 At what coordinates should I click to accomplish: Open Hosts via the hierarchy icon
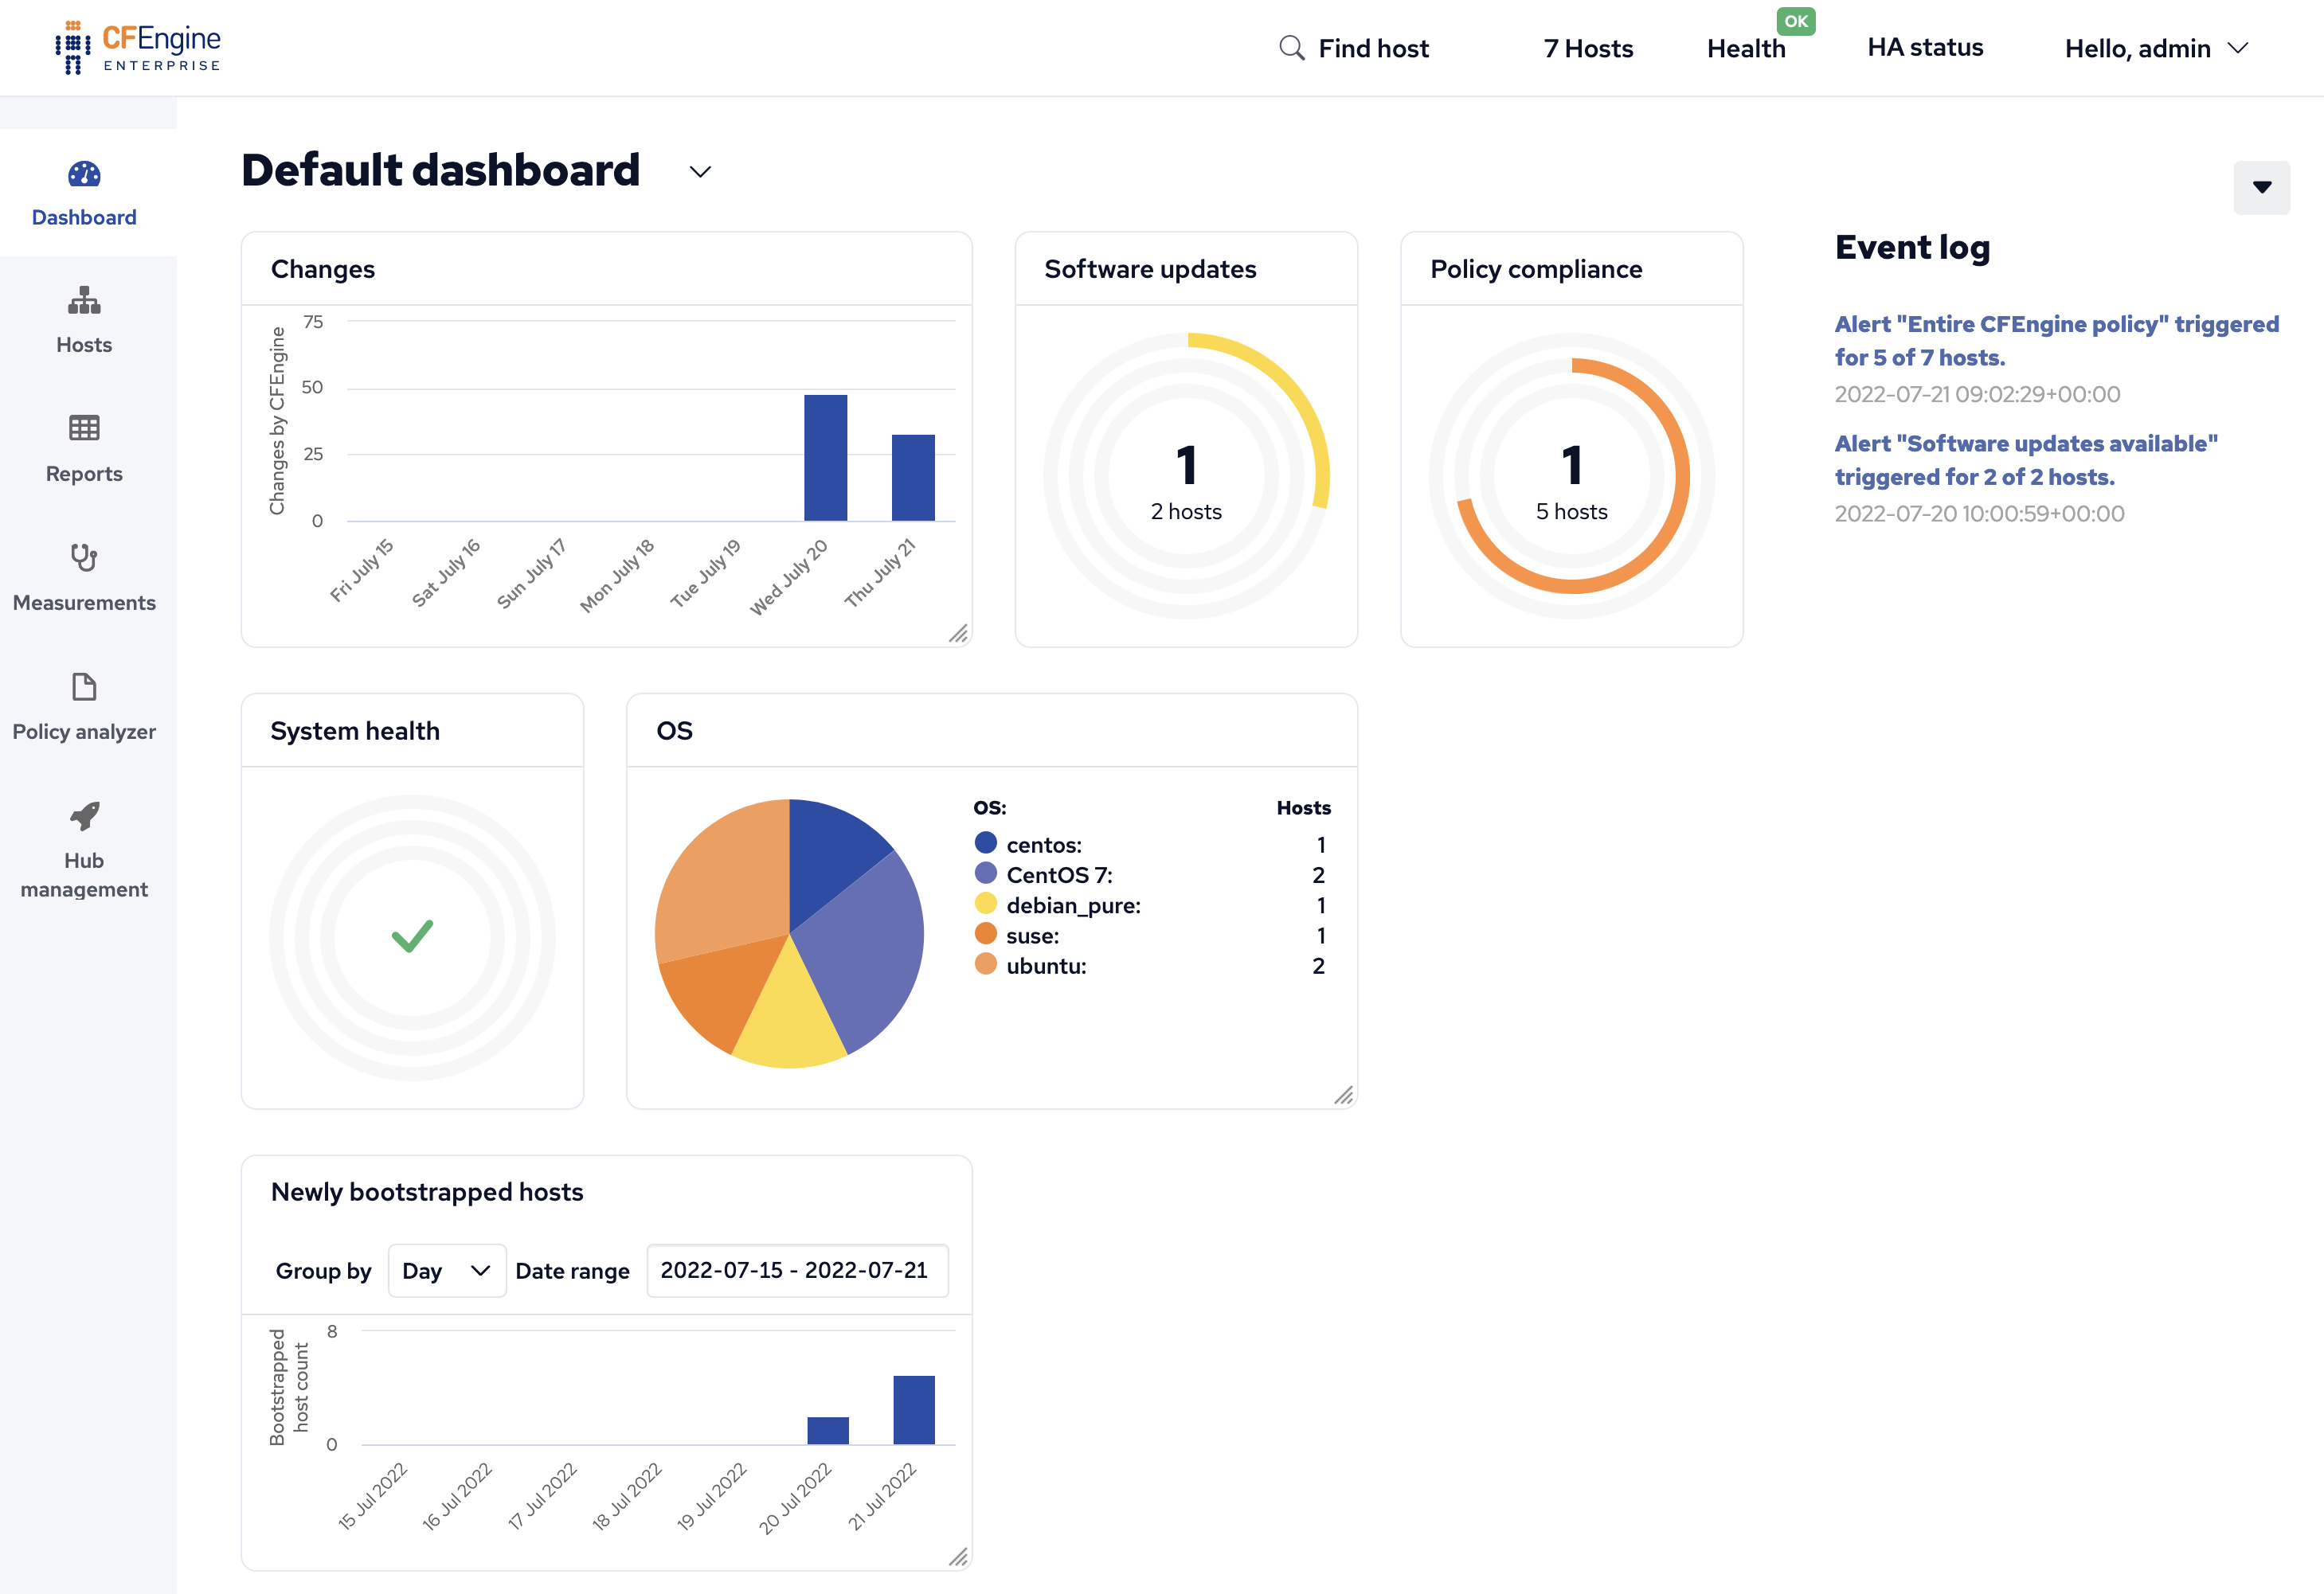point(84,300)
